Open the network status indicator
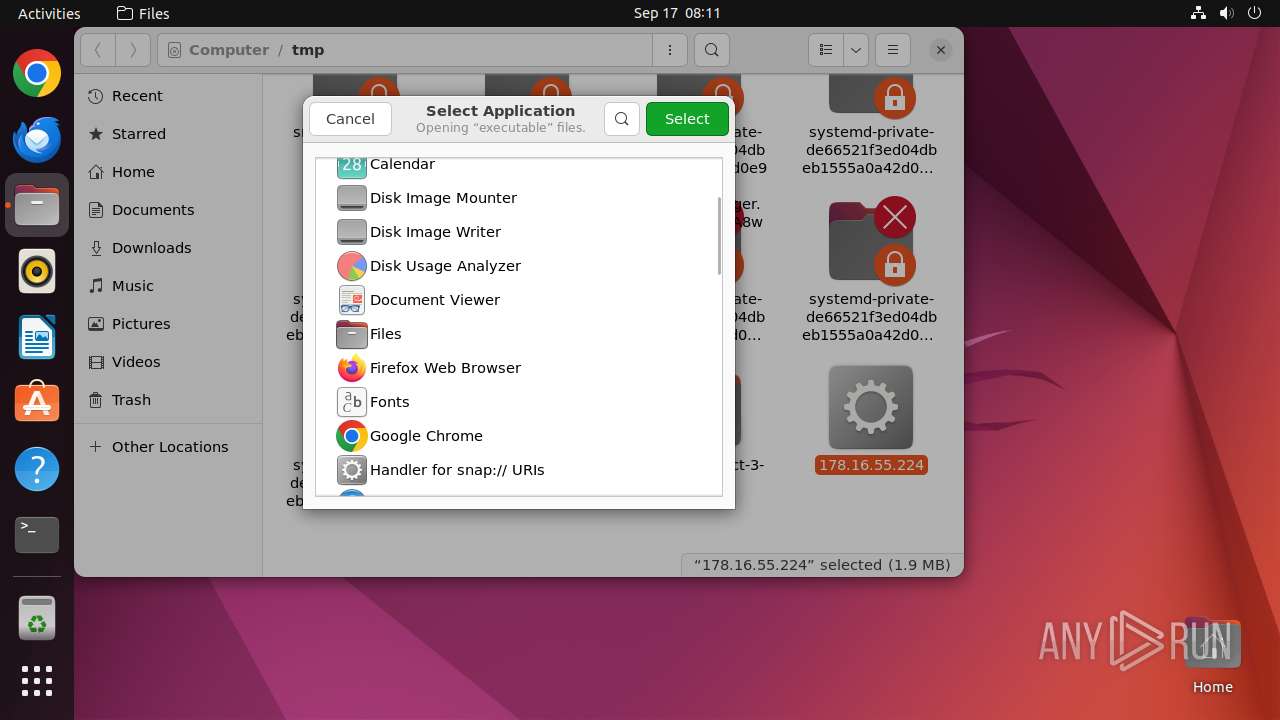 1198,13
